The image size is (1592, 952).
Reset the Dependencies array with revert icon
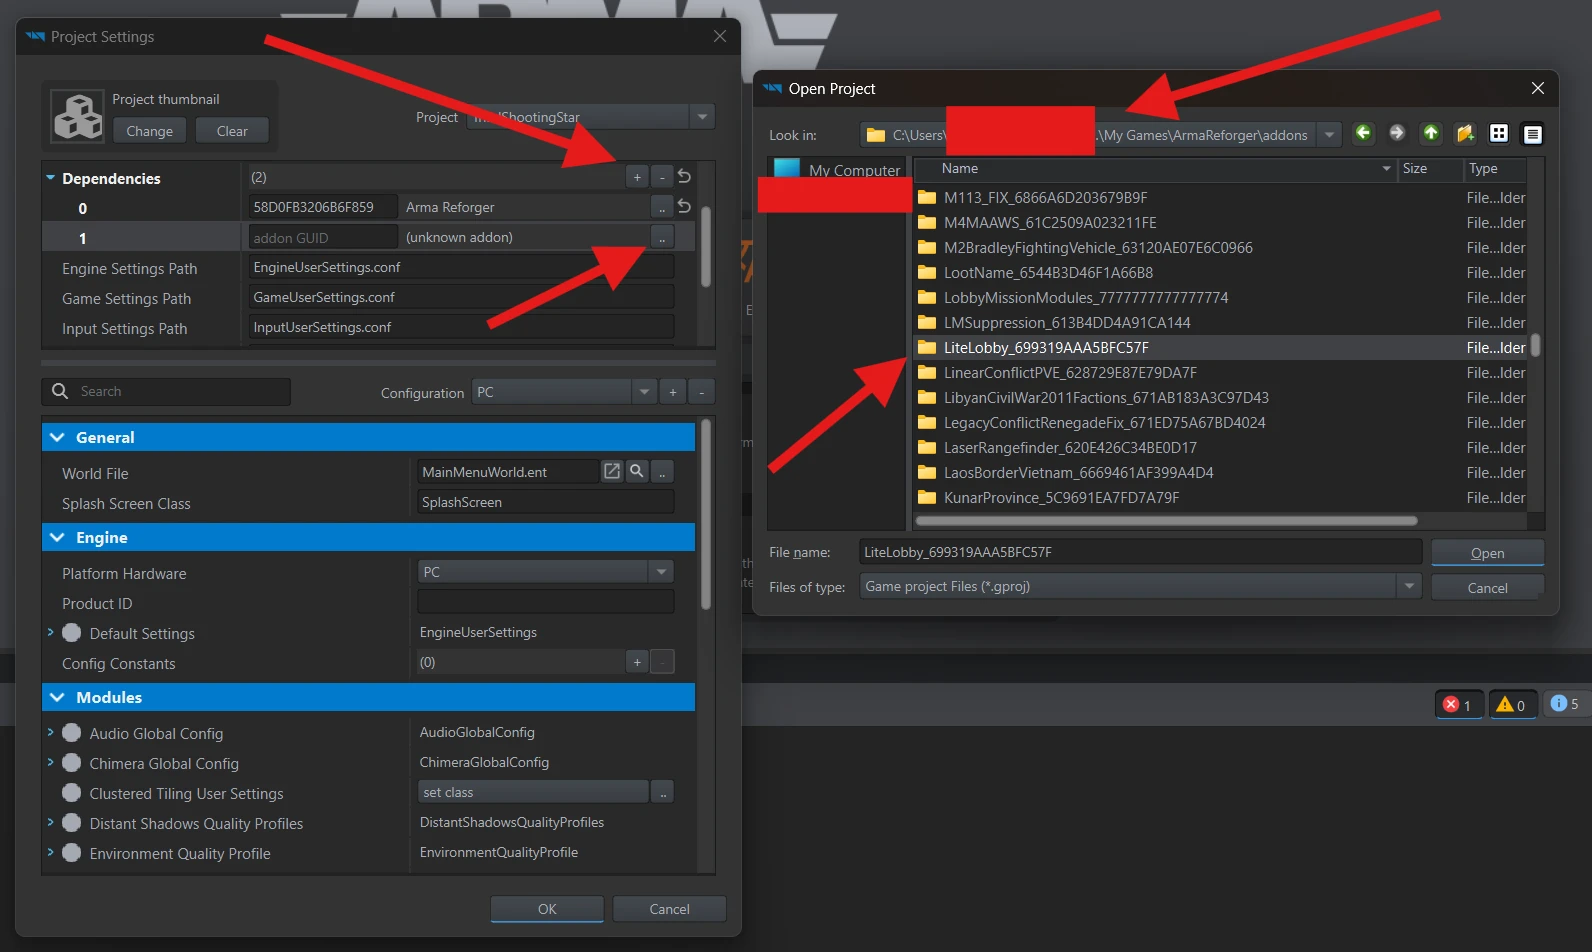coord(684,176)
